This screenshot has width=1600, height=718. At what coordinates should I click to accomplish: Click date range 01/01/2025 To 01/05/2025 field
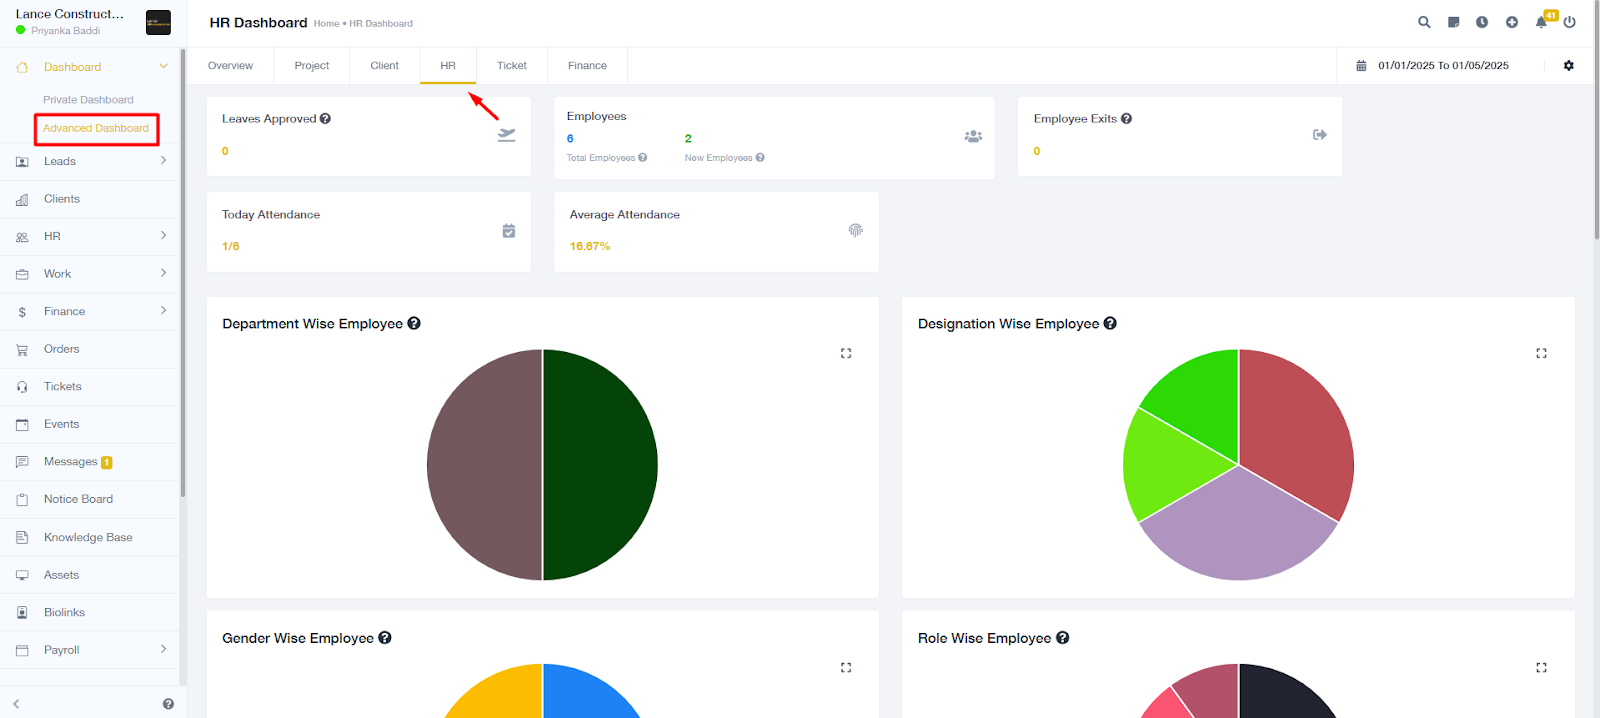(1443, 66)
